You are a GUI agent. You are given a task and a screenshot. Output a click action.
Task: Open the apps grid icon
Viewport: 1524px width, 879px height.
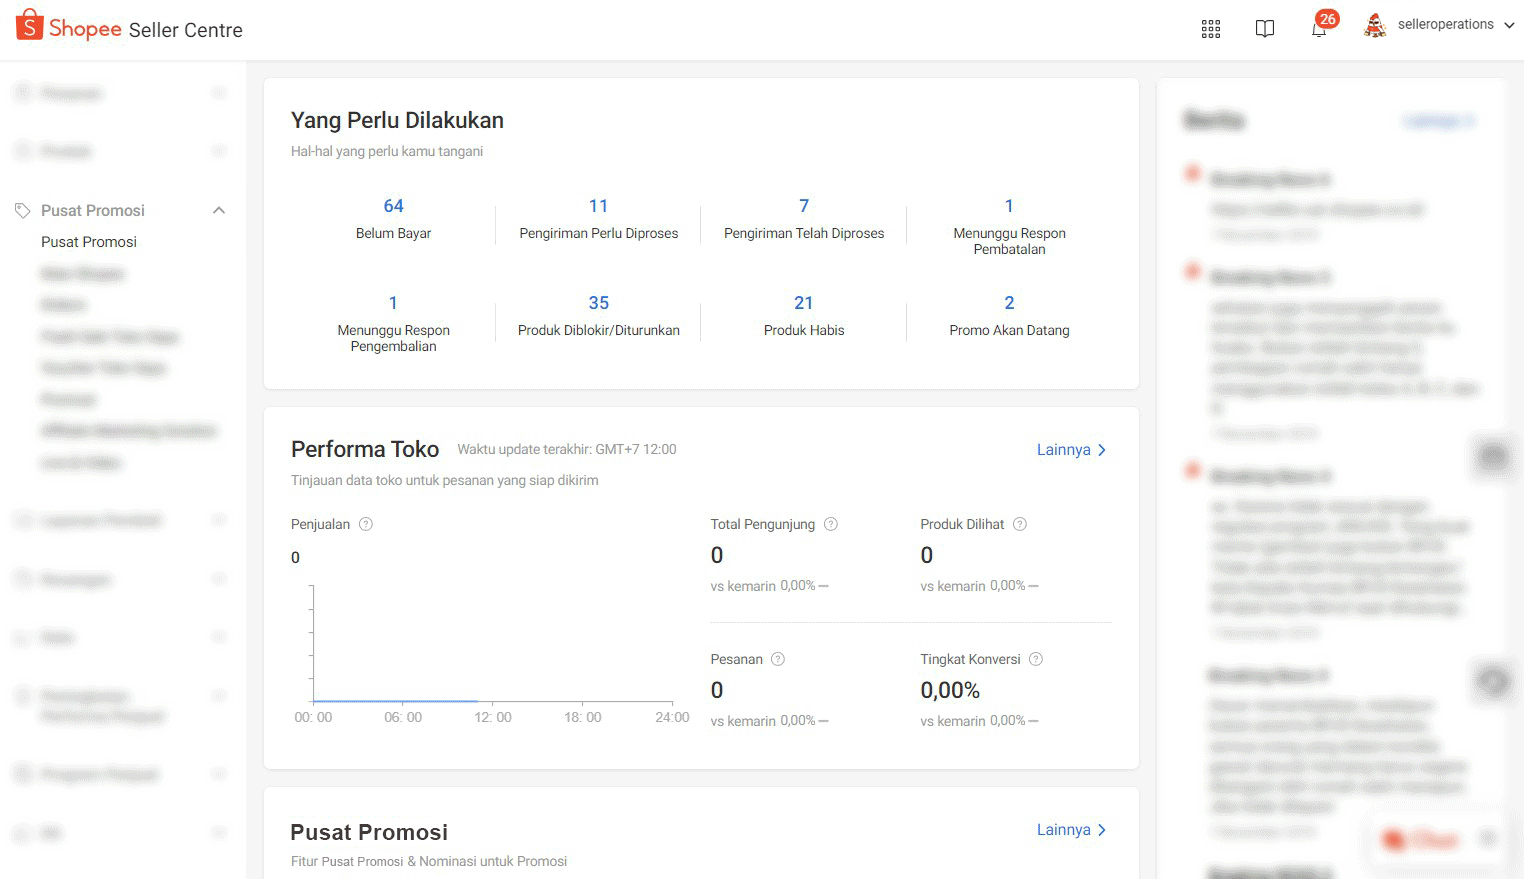(x=1211, y=29)
